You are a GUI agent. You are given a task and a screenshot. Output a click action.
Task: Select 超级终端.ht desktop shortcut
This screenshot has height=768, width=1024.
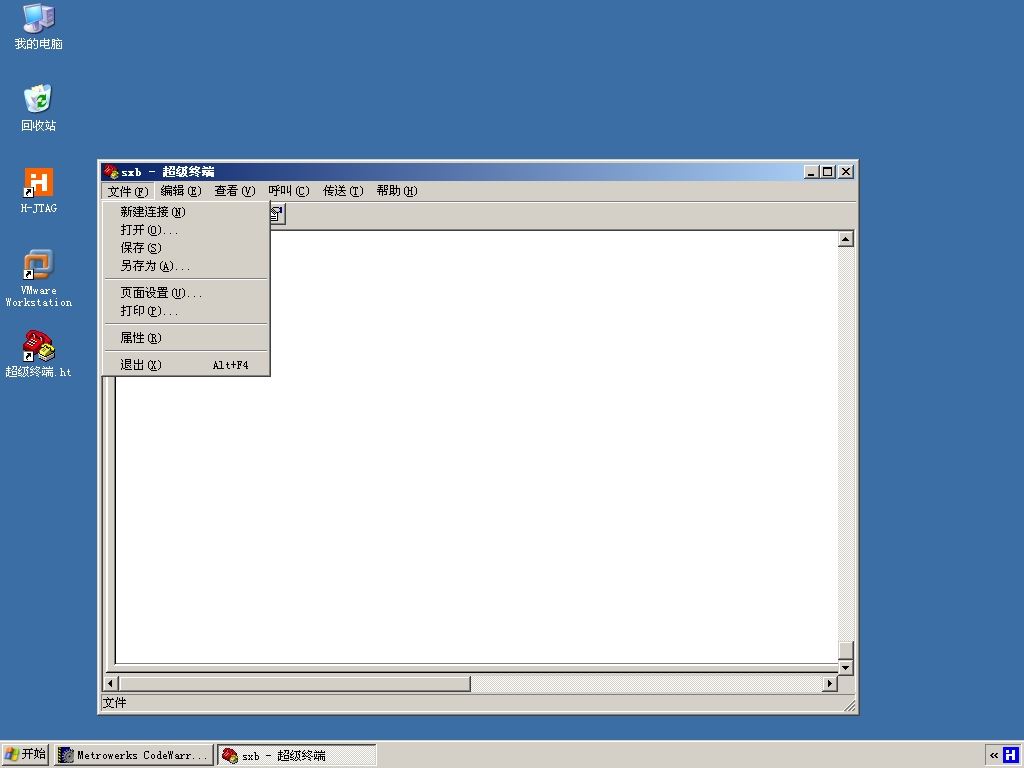tap(39, 355)
